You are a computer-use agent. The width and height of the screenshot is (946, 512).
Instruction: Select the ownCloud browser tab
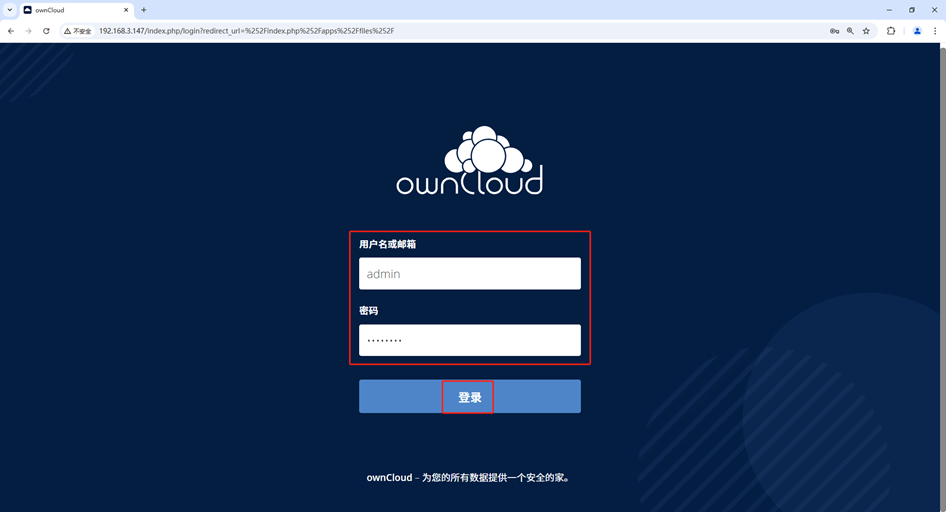[x=77, y=10]
